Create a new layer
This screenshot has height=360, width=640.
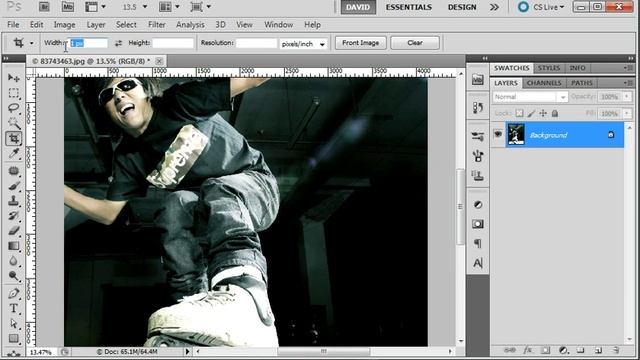point(598,350)
